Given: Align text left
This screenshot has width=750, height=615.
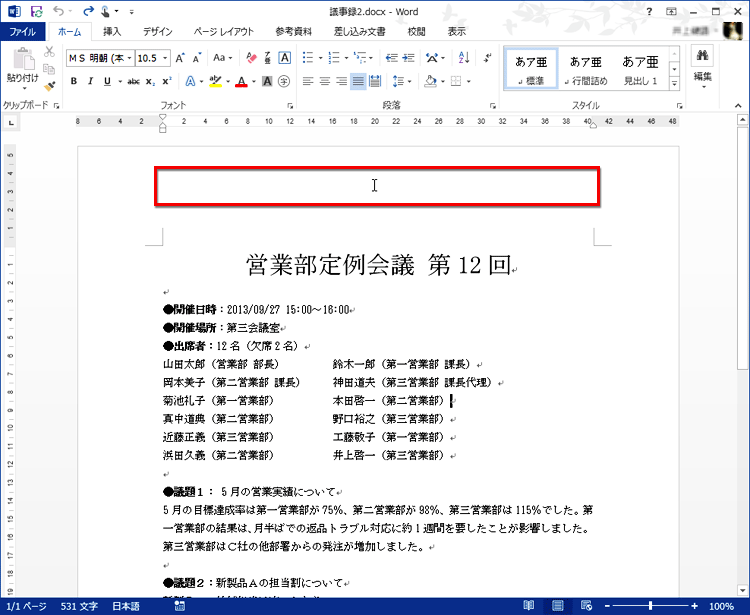Looking at the screenshot, I should click(x=308, y=82).
